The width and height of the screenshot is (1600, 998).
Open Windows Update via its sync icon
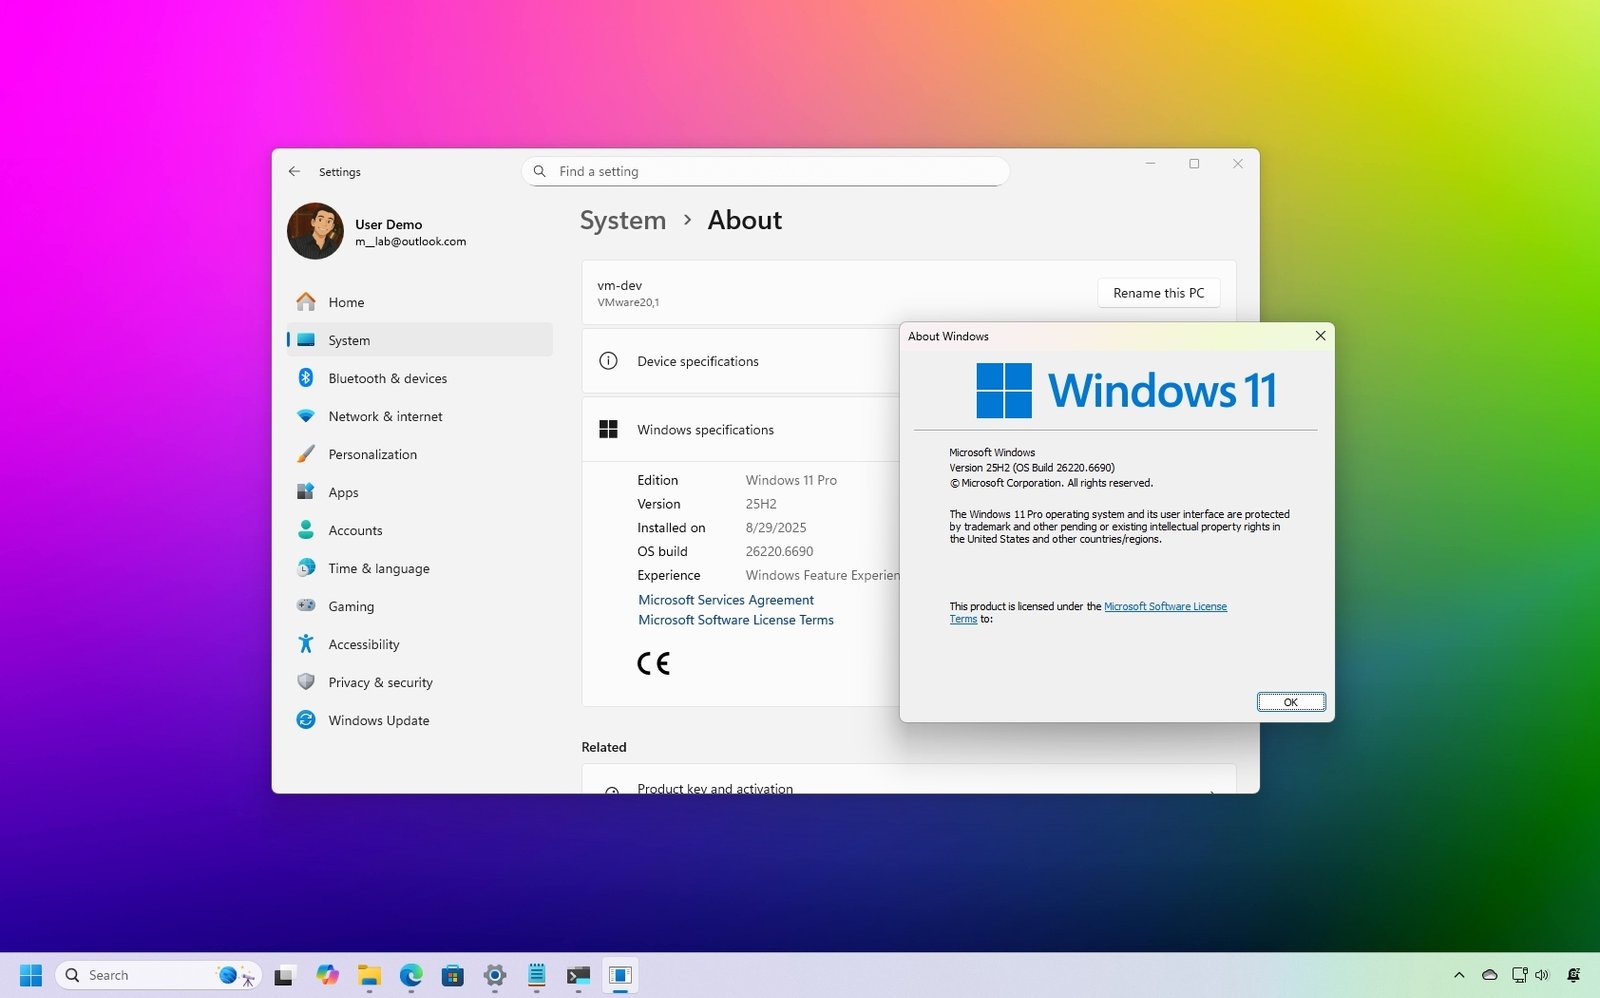307,720
